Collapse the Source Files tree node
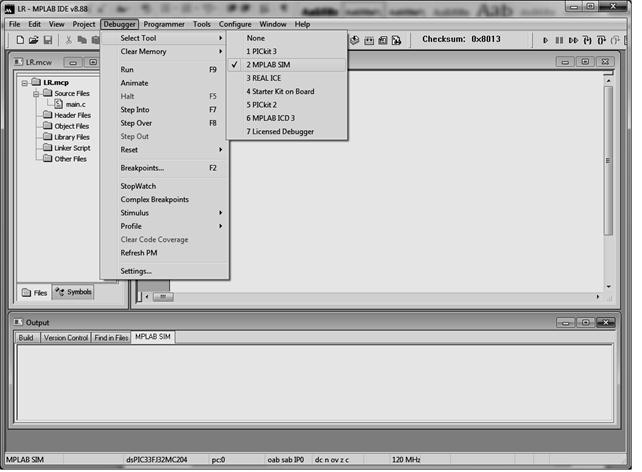Viewport: 642px width, 472px height. (36, 94)
